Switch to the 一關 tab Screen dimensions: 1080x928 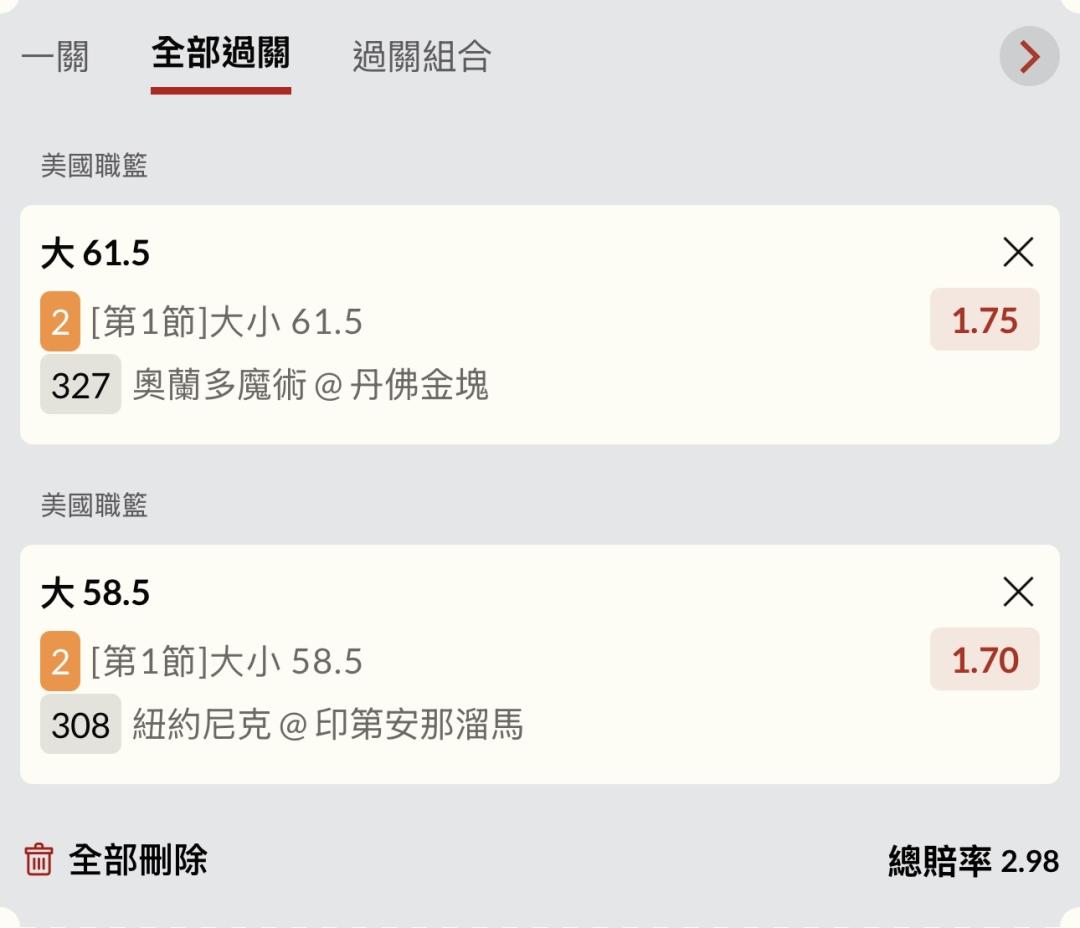(55, 56)
